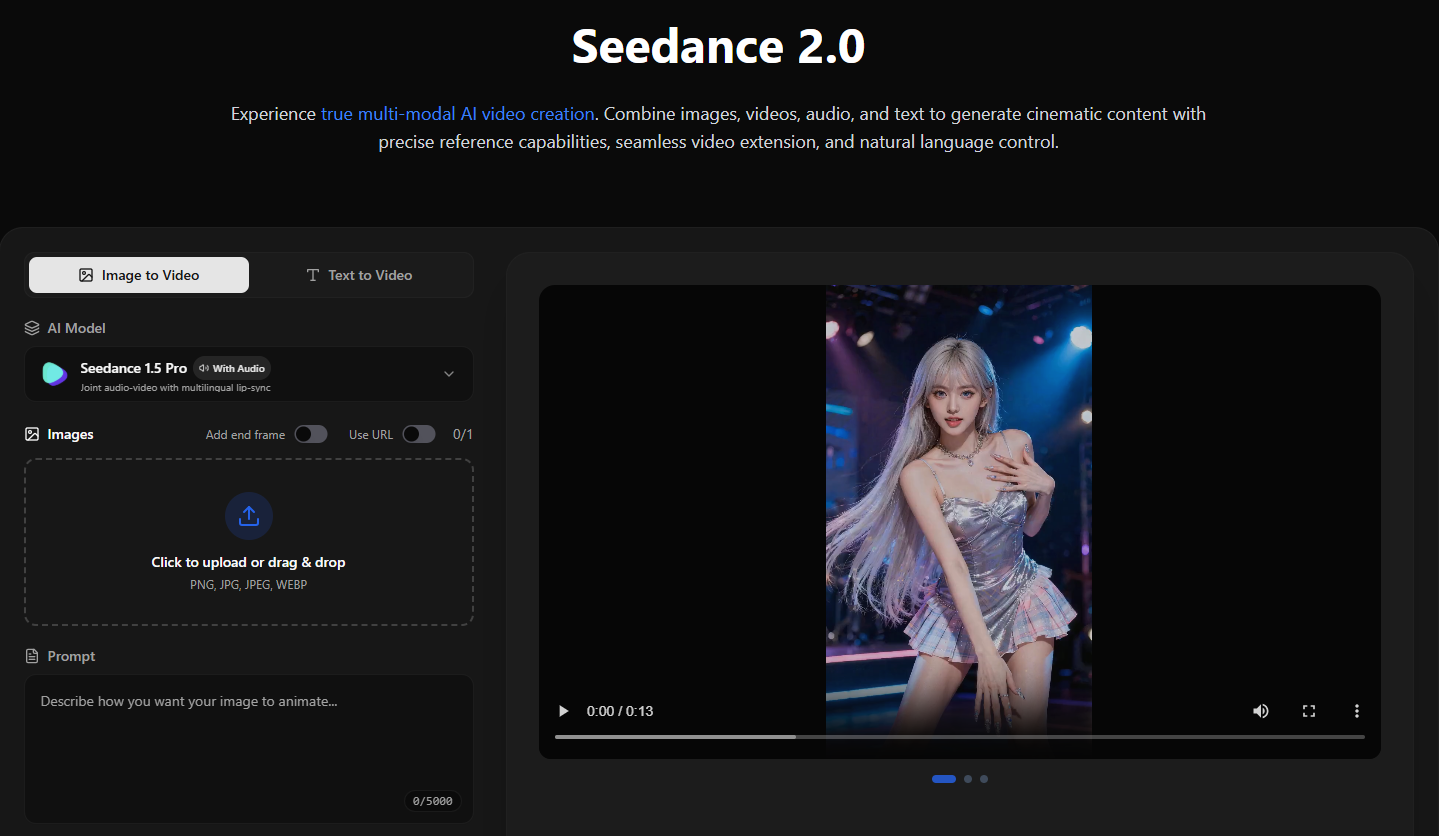This screenshot has height=836, width=1439.
Task: Click the Prompt document icon
Action: pyautogui.click(x=32, y=656)
